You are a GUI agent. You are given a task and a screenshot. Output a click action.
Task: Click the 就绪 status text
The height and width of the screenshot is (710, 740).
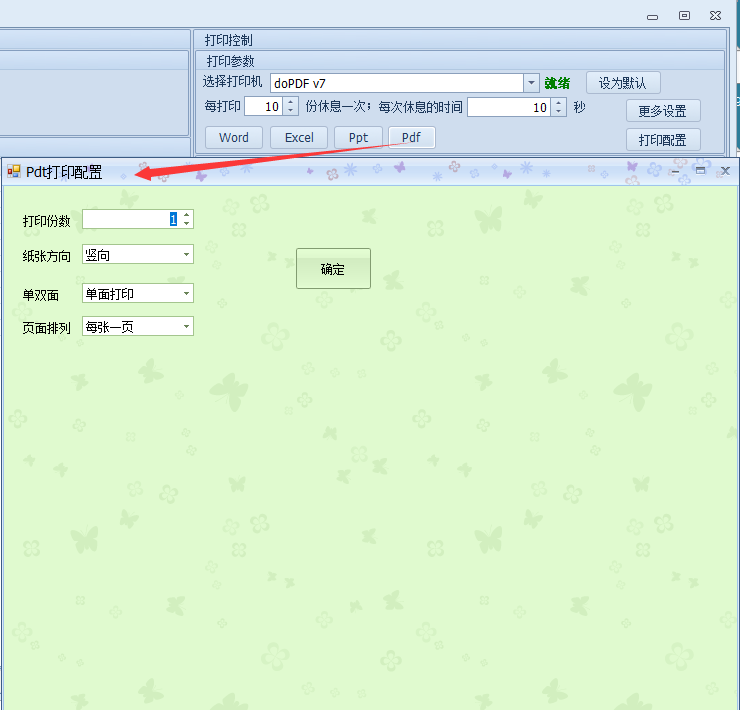click(557, 83)
